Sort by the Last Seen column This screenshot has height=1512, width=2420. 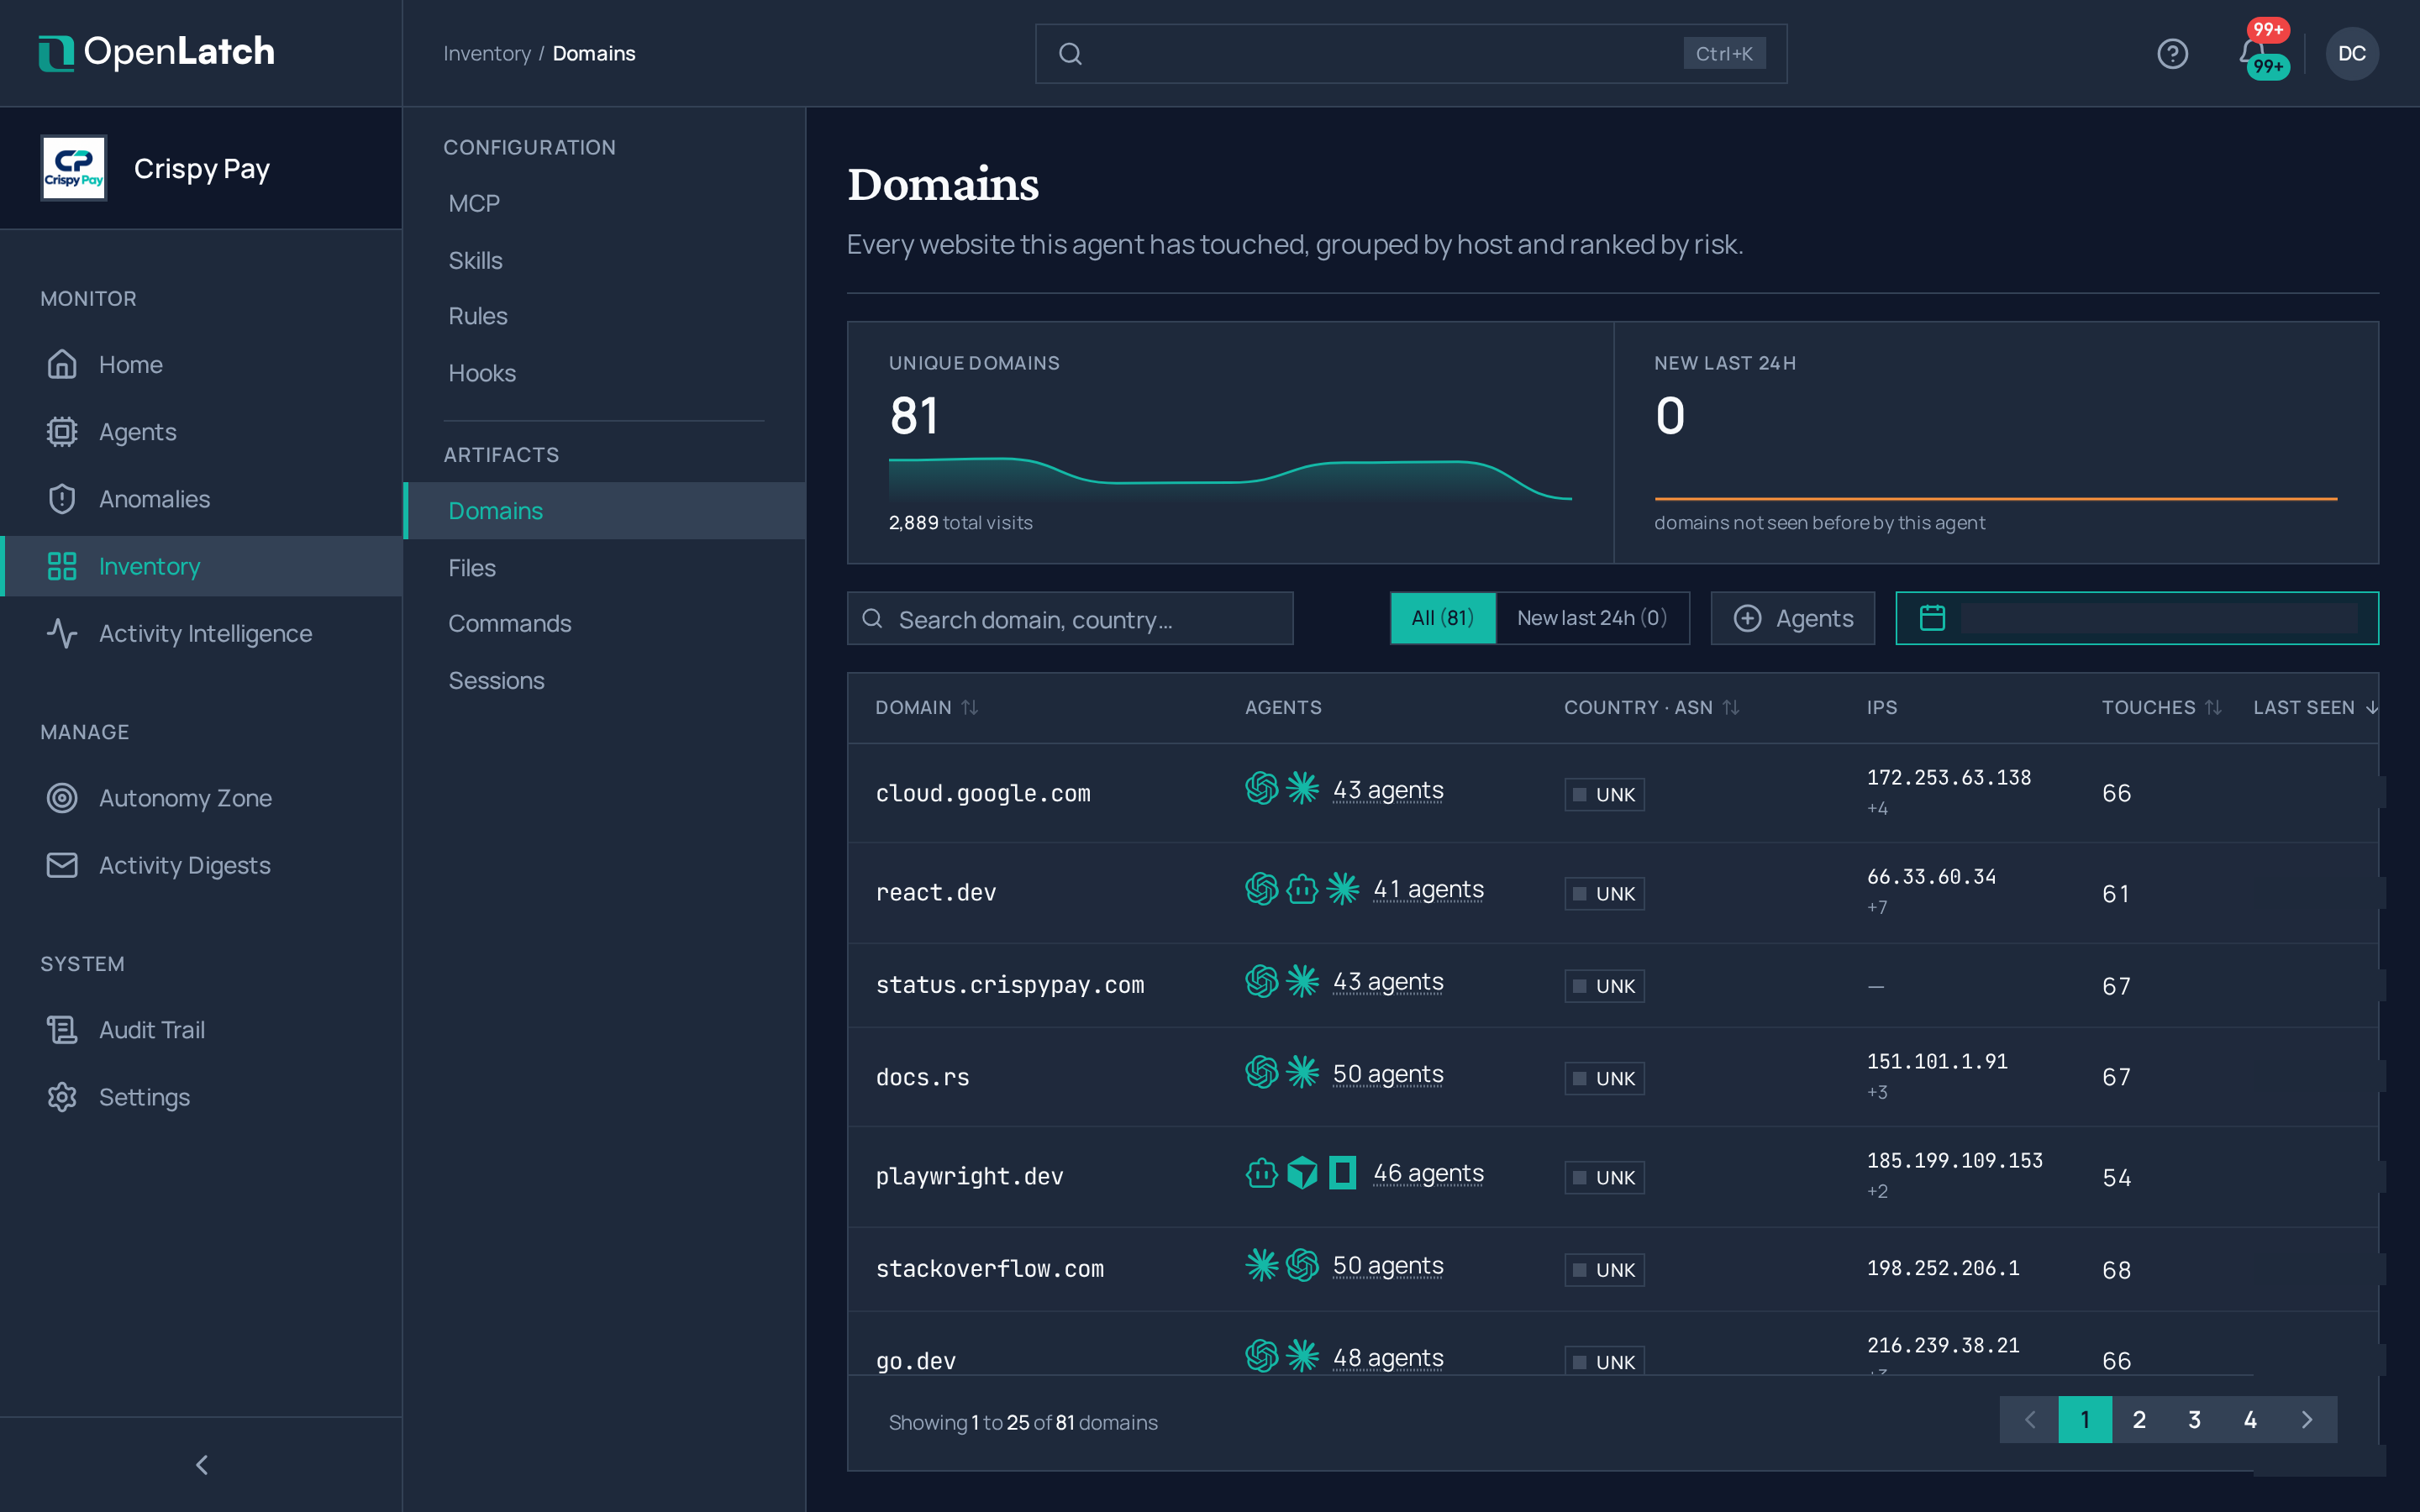(x=2315, y=707)
